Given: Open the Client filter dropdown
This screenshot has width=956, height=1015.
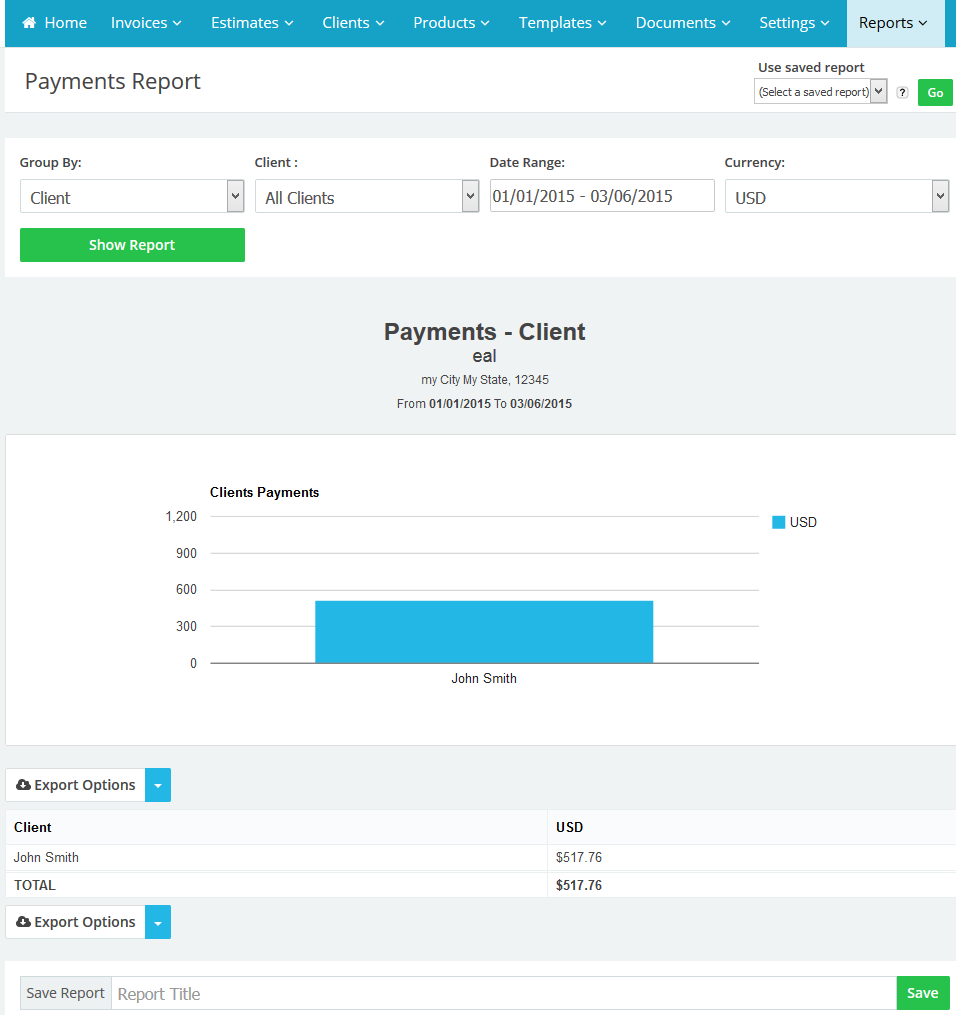Looking at the screenshot, I should (x=367, y=197).
